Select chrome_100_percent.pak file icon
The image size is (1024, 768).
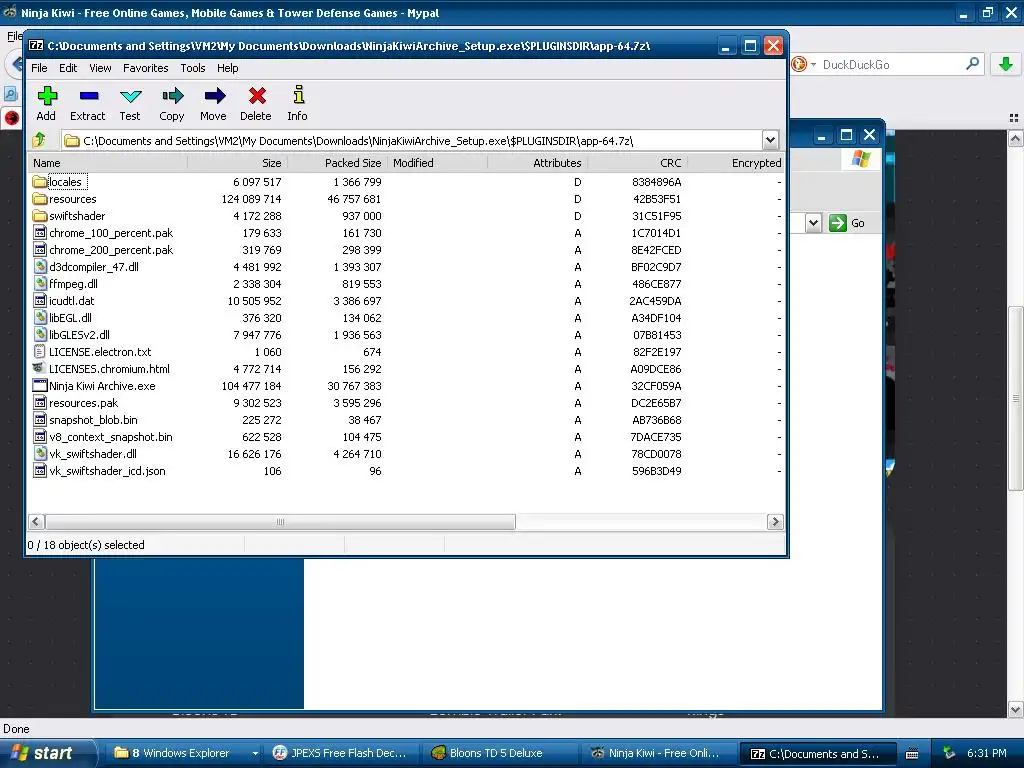tap(40, 232)
